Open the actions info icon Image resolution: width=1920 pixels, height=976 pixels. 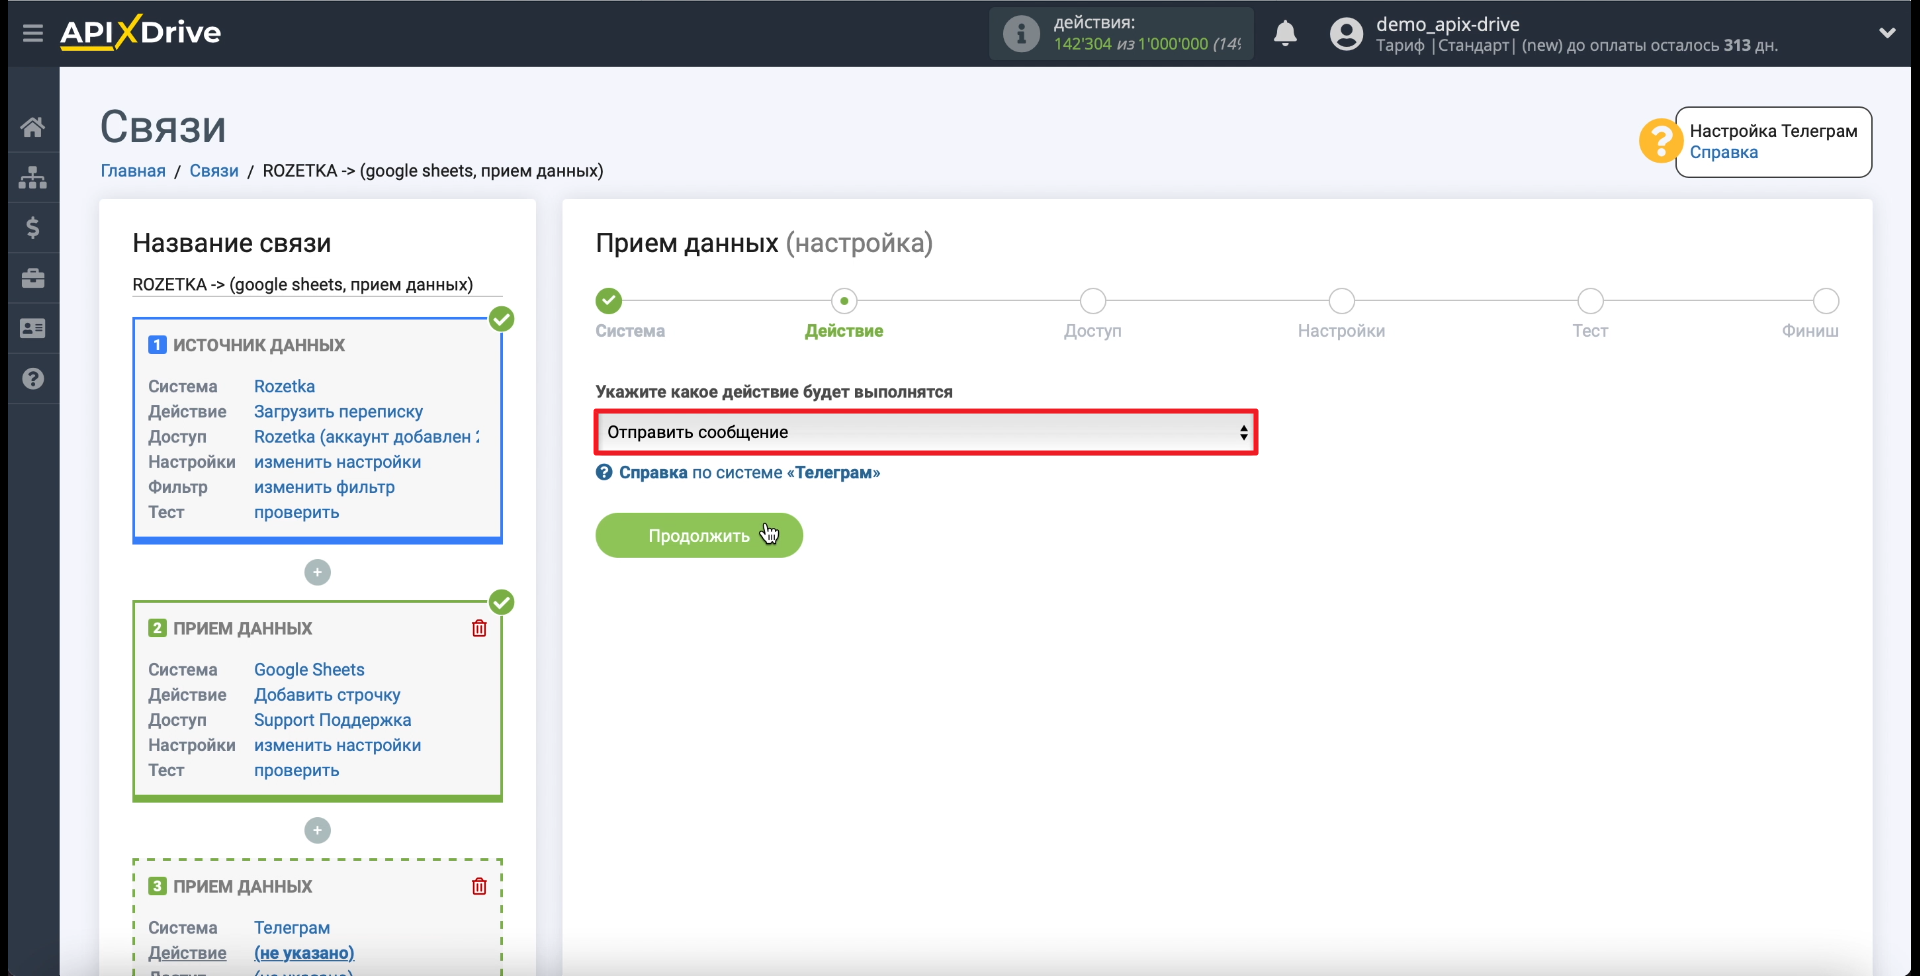coord(1021,34)
